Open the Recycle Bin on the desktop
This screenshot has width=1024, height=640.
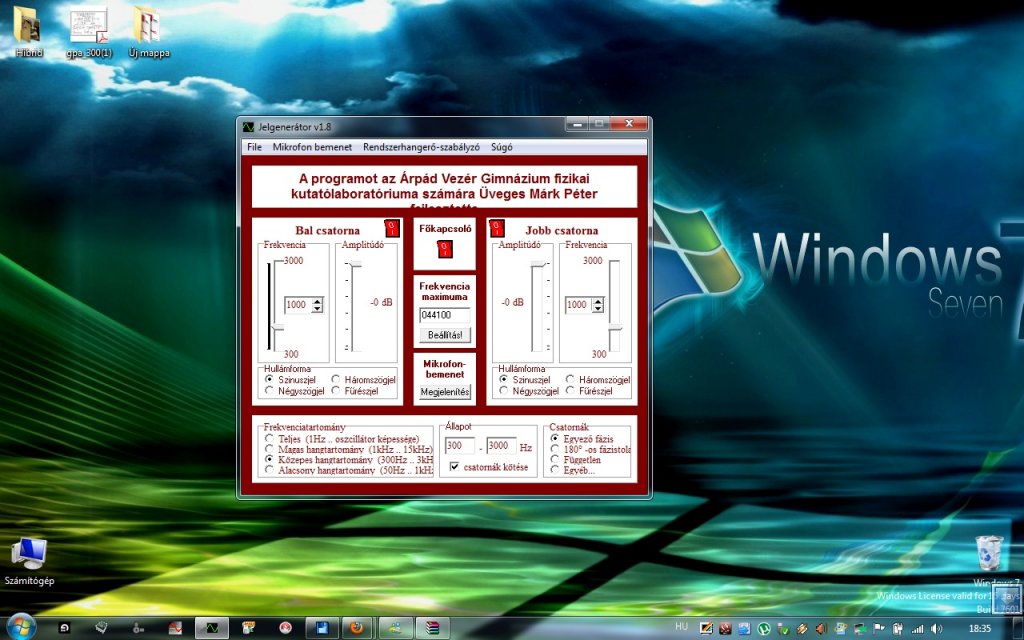[989, 554]
